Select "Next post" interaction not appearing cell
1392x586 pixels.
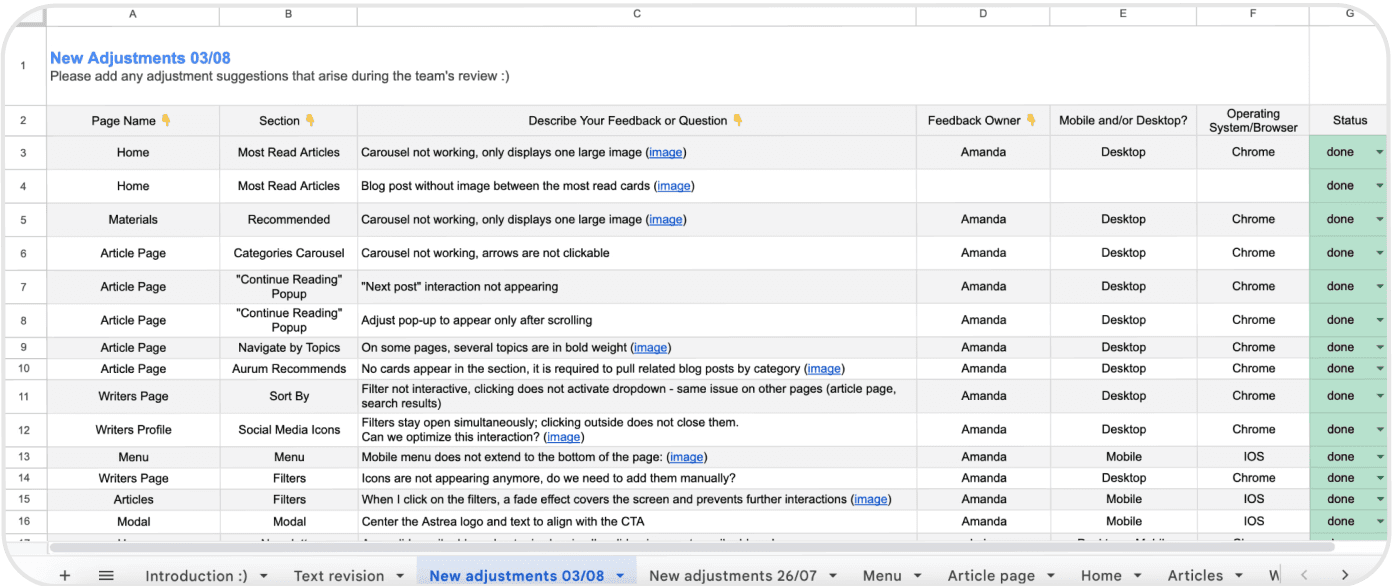(x=637, y=287)
